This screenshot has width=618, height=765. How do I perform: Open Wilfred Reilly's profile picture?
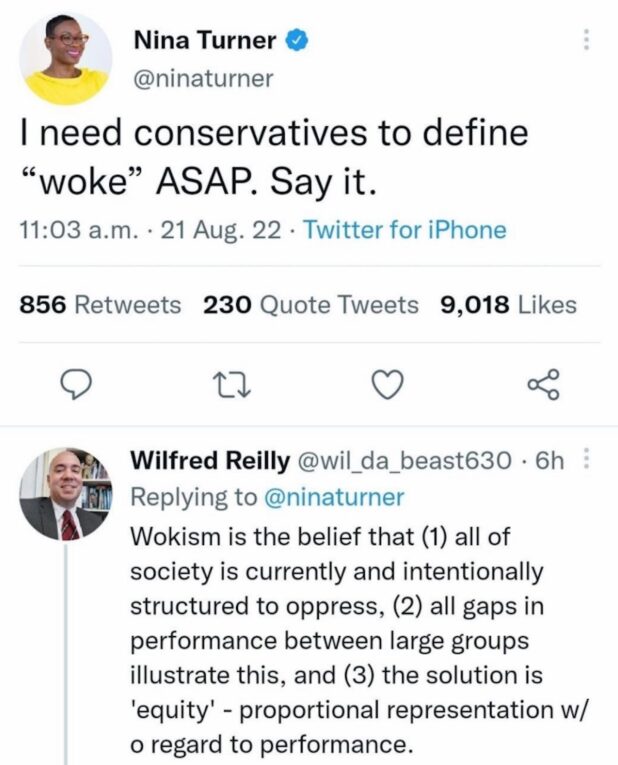click(x=66, y=494)
